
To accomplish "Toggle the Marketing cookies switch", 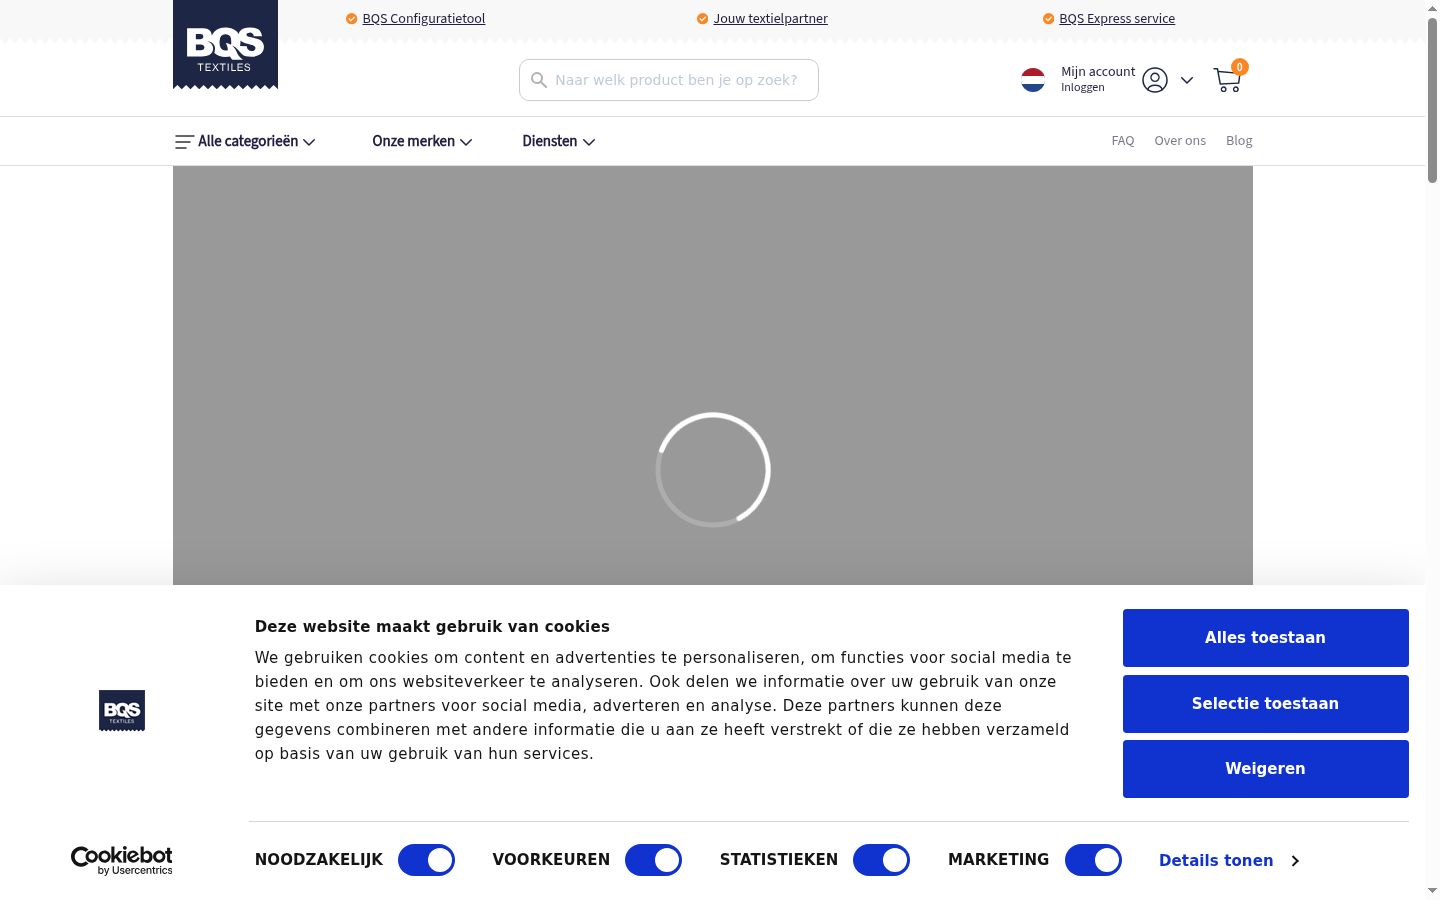I will (1094, 860).
